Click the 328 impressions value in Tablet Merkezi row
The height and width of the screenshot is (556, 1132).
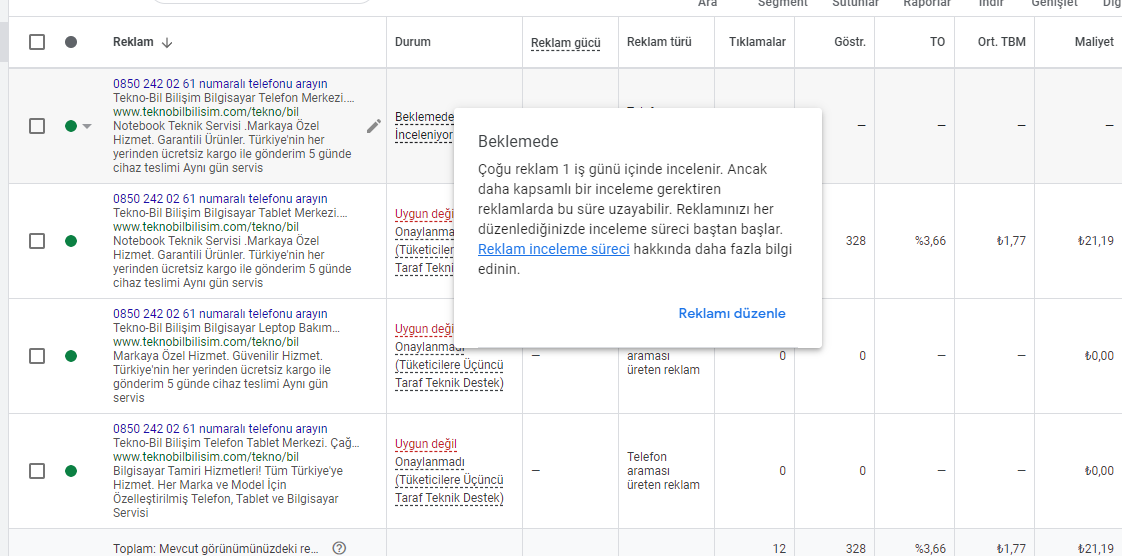[x=856, y=240]
